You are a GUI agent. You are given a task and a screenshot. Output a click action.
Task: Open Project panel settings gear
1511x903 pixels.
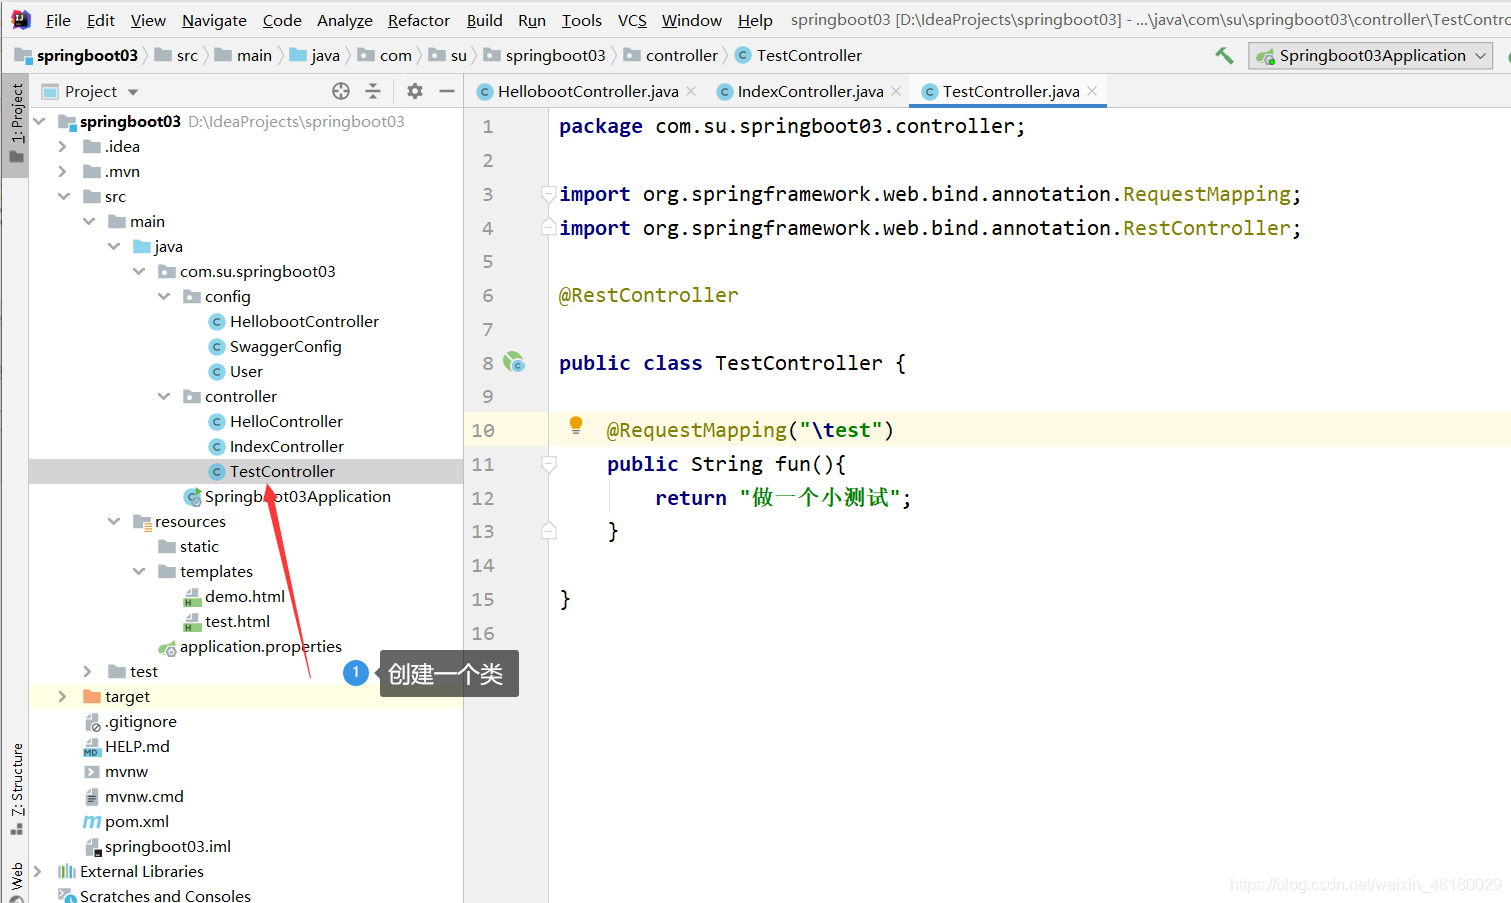[x=415, y=91]
